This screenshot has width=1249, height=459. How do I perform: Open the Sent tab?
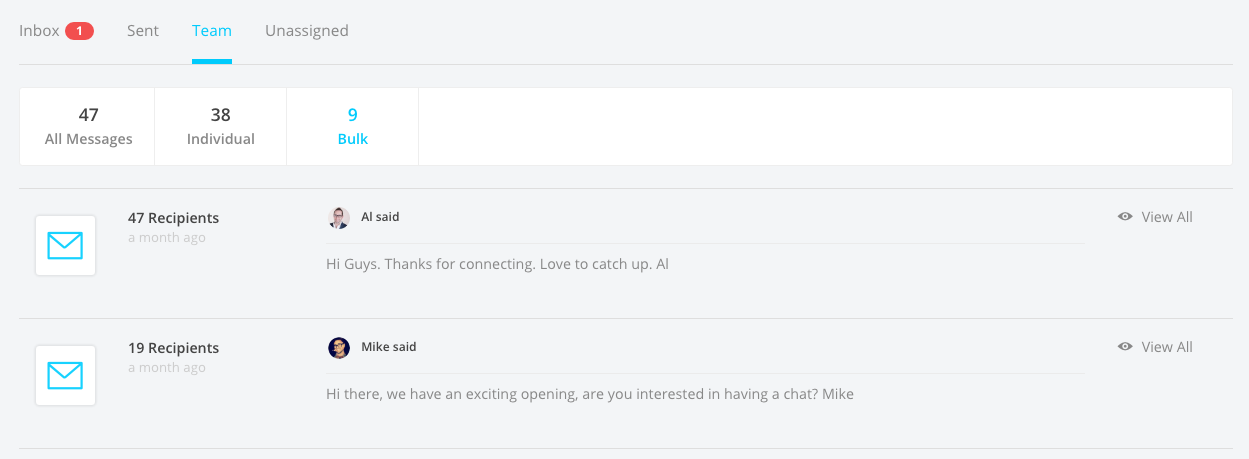point(143,31)
